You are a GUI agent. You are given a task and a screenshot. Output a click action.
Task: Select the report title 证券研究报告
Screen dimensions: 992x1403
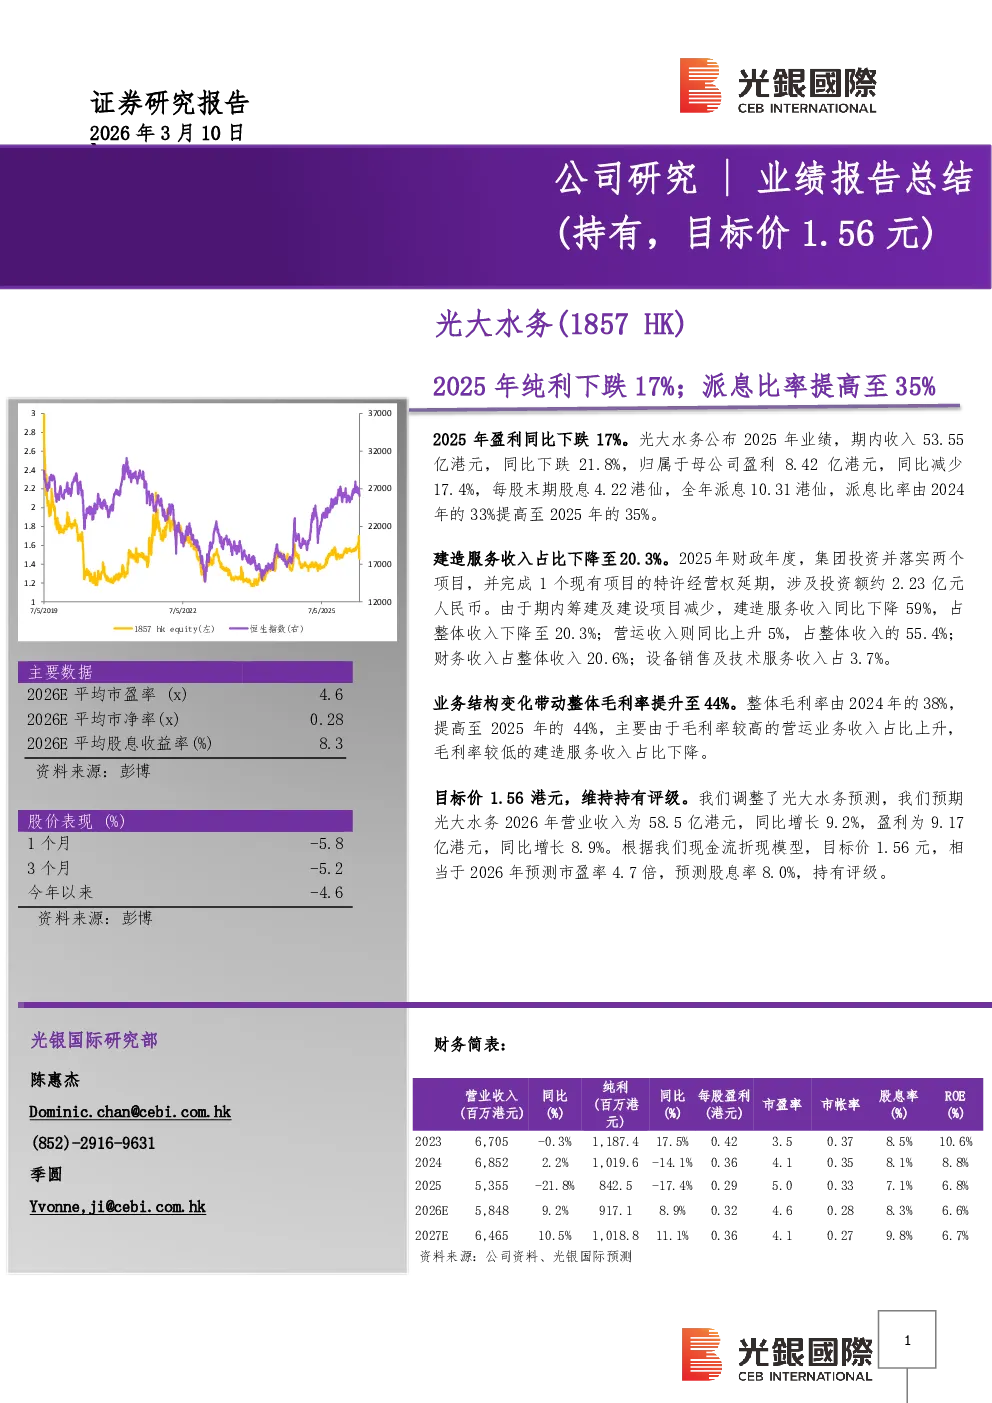(169, 103)
